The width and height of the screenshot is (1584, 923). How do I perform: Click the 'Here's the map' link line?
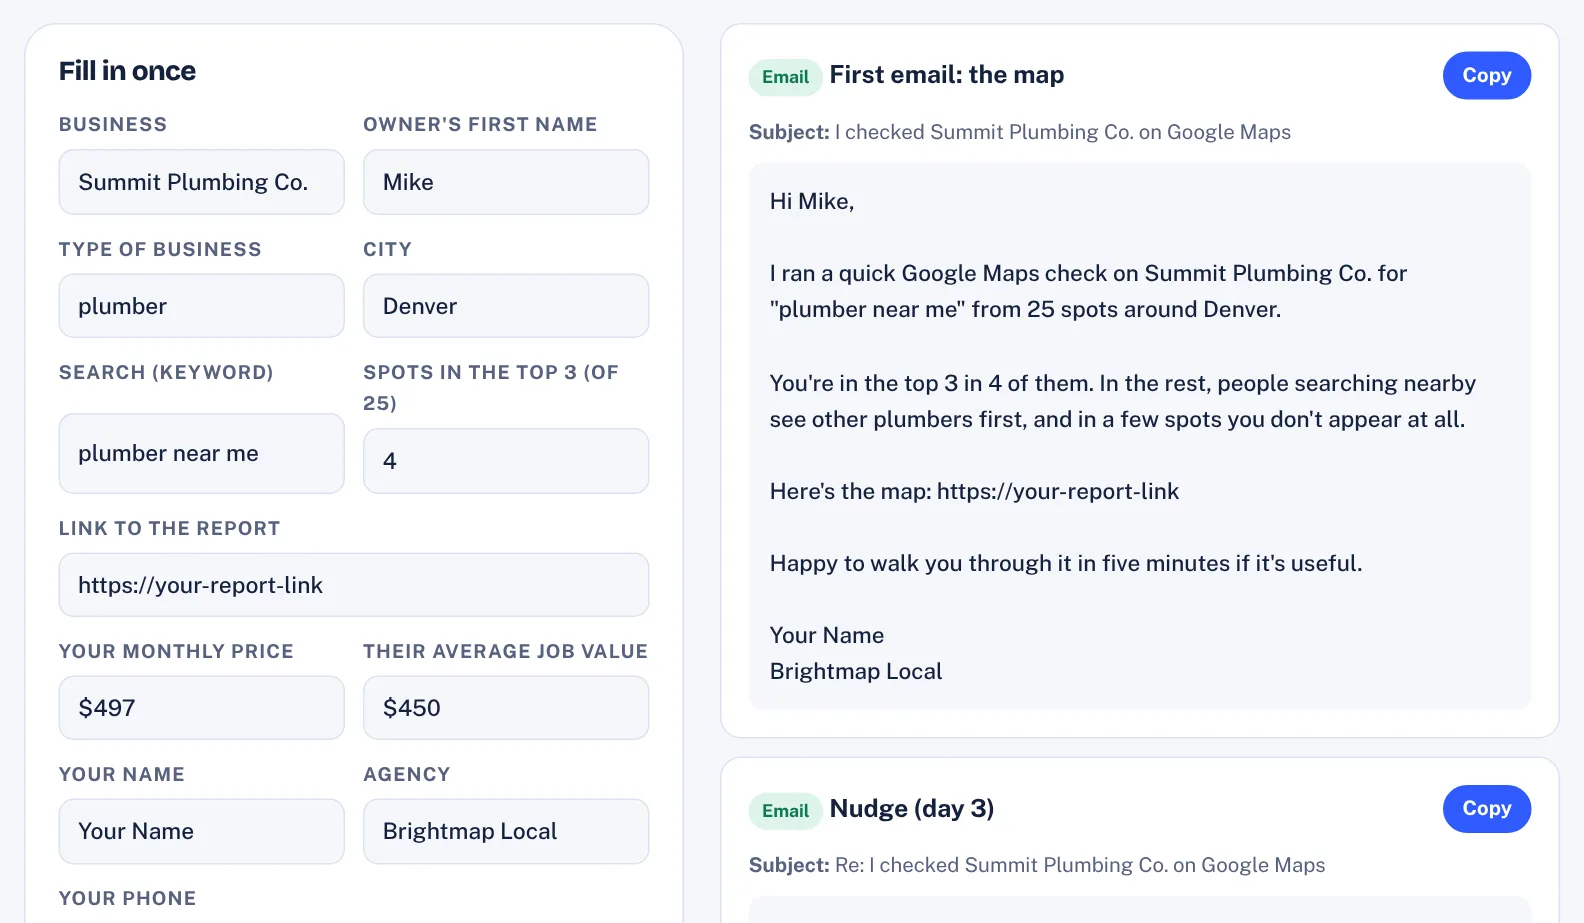(x=974, y=491)
